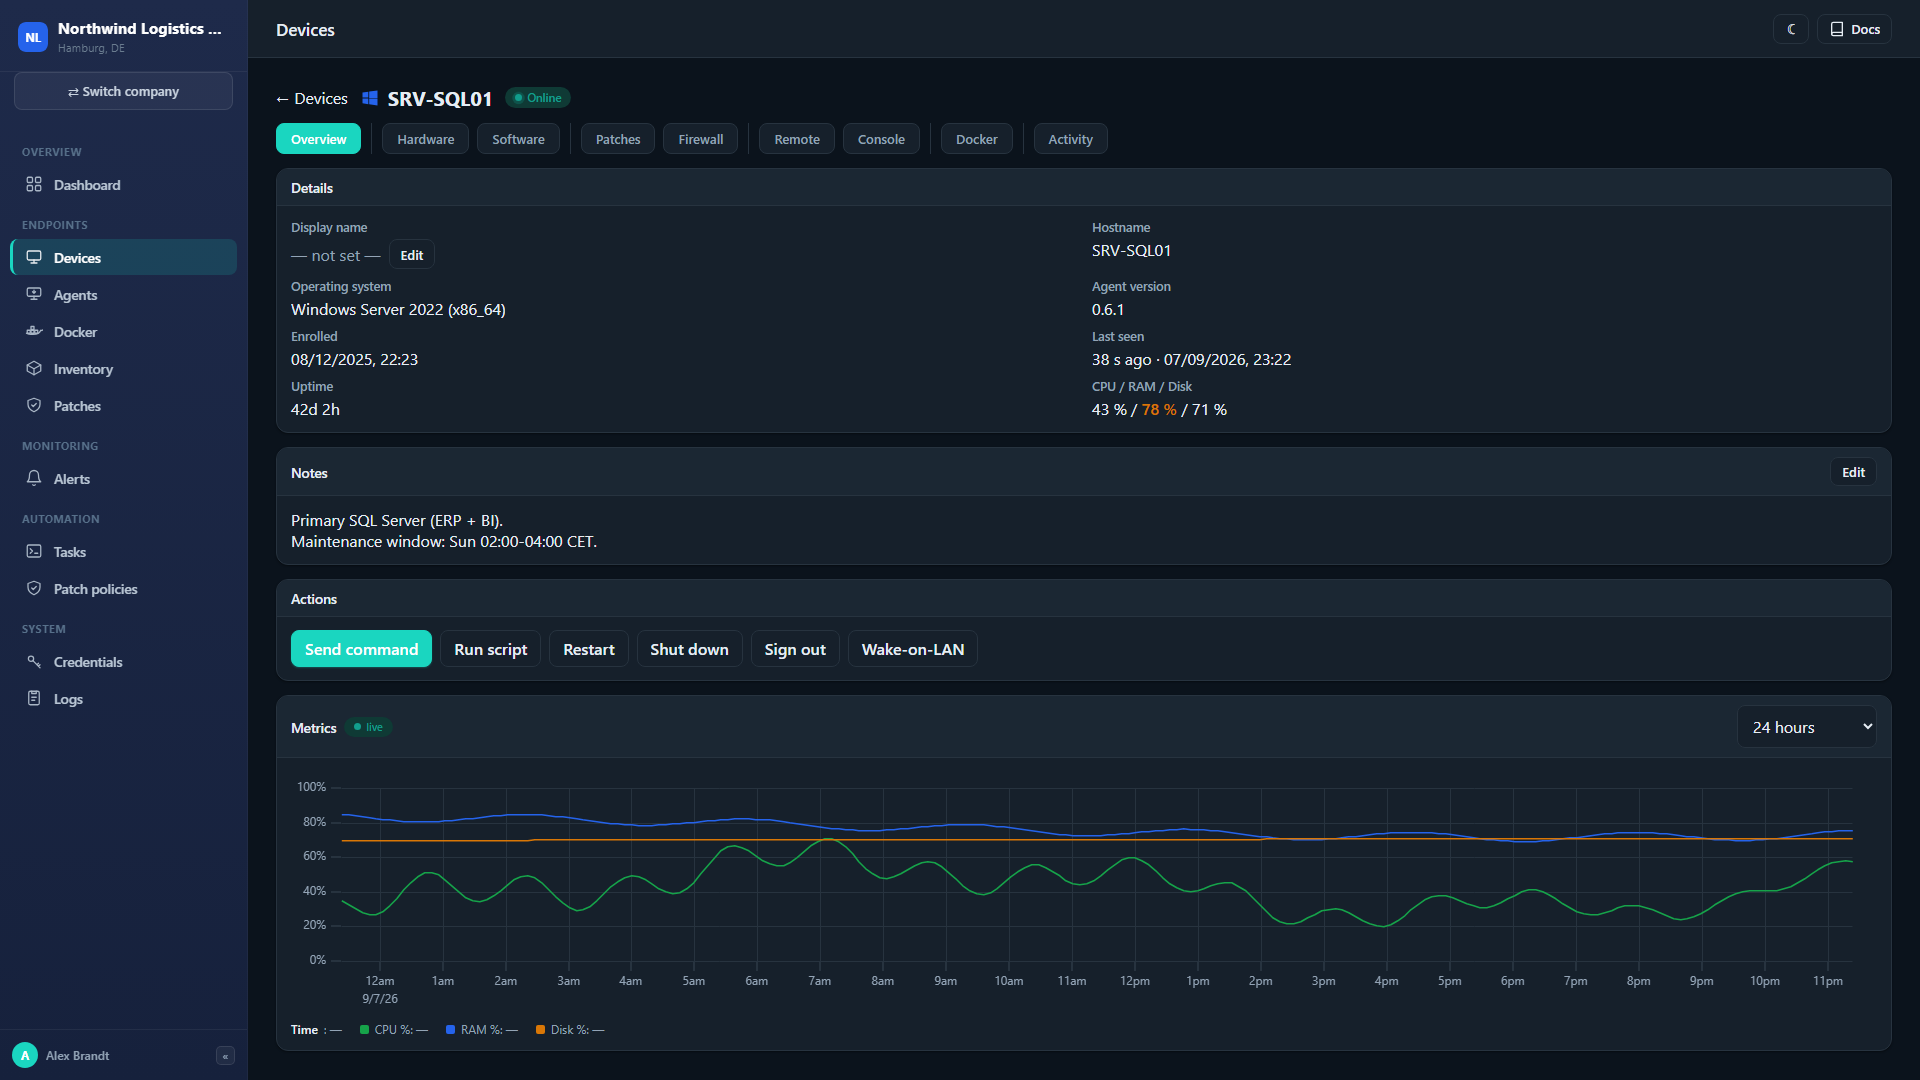
Task: Open the Docs link
Action: point(1854,29)
